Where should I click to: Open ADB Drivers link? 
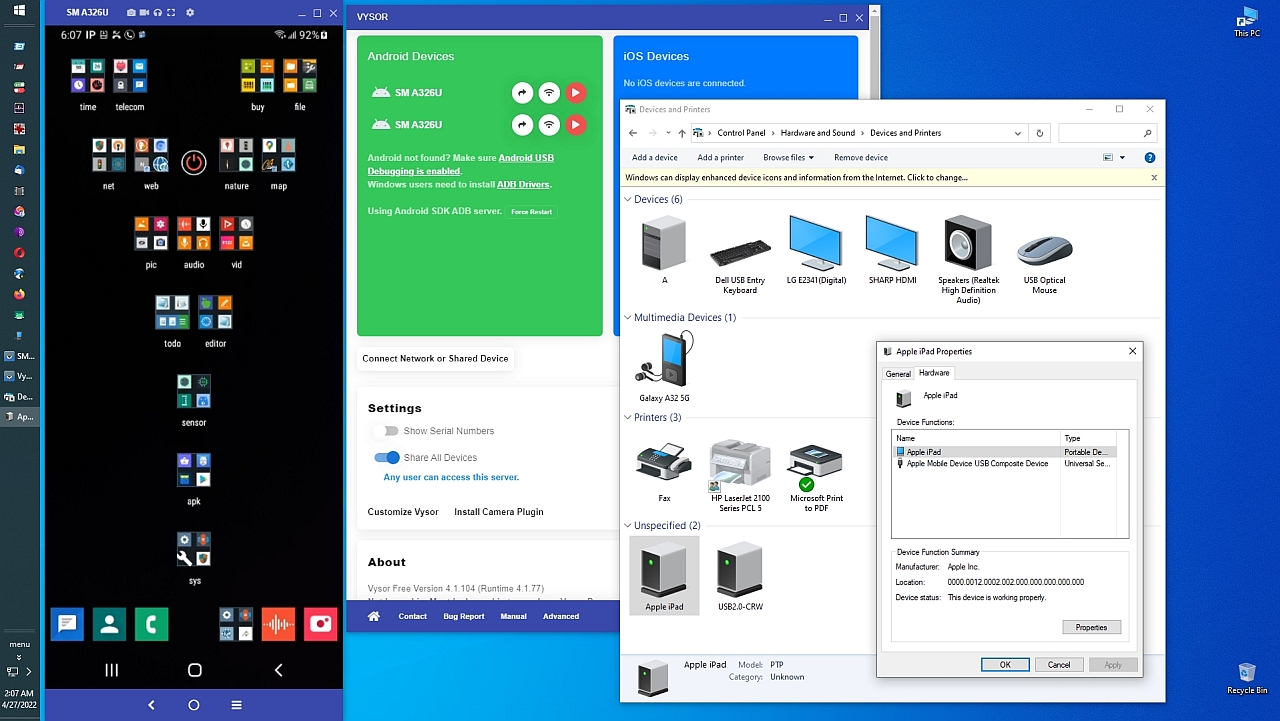(x=523, y=185)
